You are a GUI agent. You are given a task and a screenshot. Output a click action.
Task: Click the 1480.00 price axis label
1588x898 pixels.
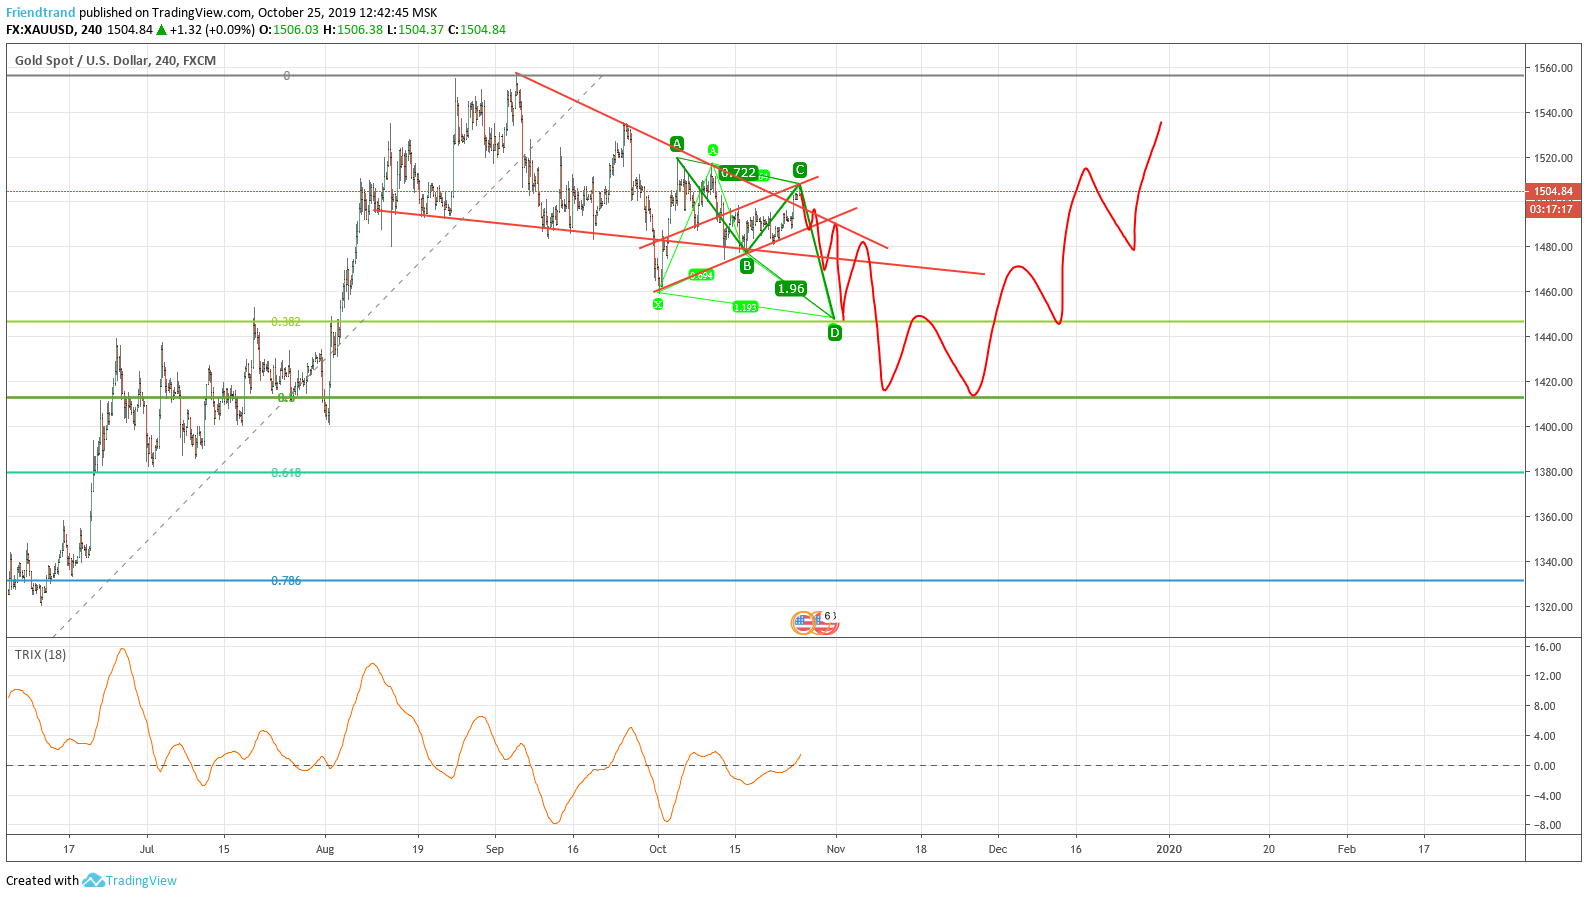click(x=1554, y=247)
